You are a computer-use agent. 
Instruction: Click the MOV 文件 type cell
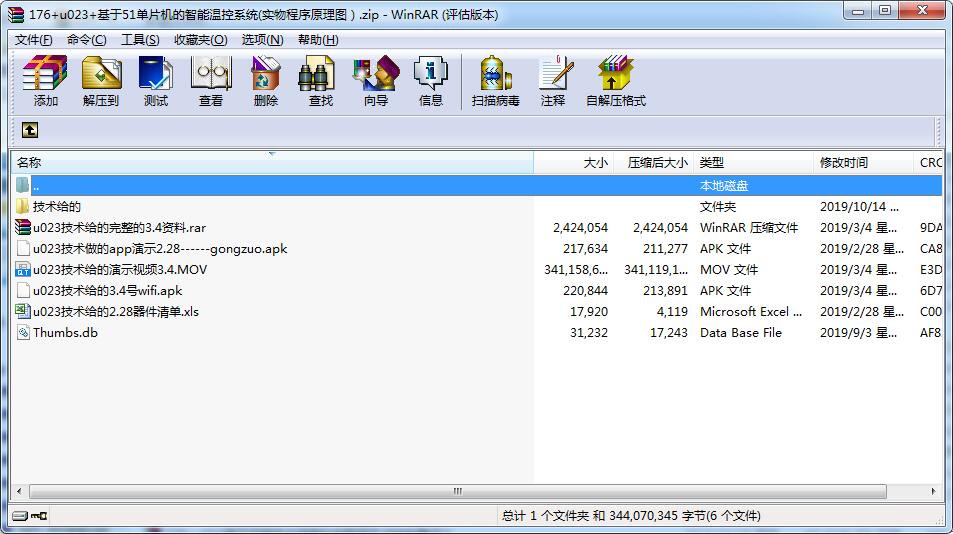pyautogui.click(x=729, y=269)
